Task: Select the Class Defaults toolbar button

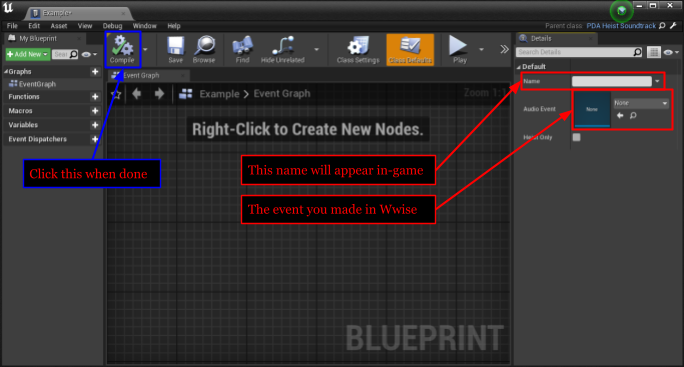Action: [410, 50]
